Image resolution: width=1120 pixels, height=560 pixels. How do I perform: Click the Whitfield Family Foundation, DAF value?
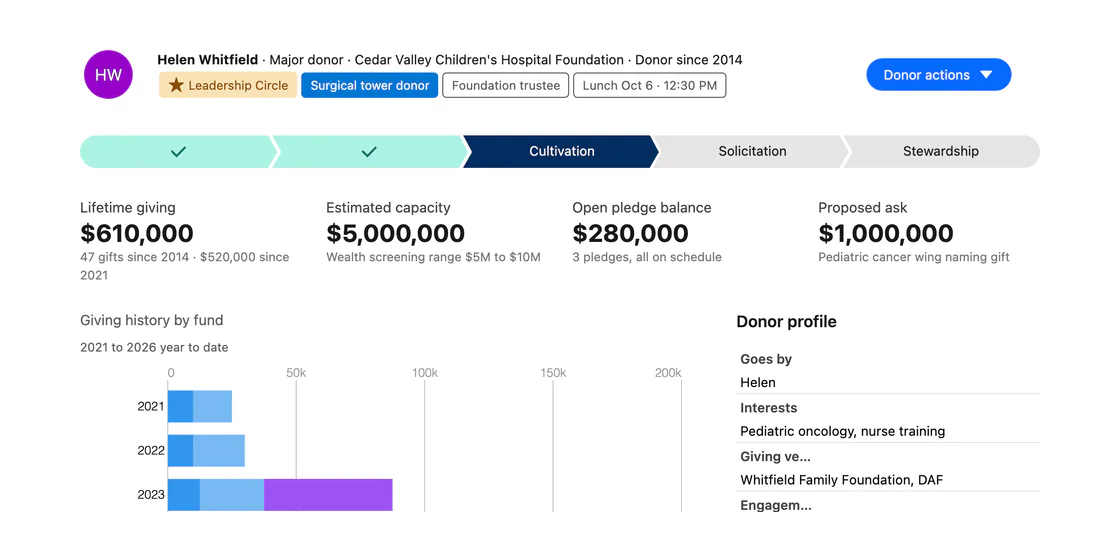tap(841, 480)
